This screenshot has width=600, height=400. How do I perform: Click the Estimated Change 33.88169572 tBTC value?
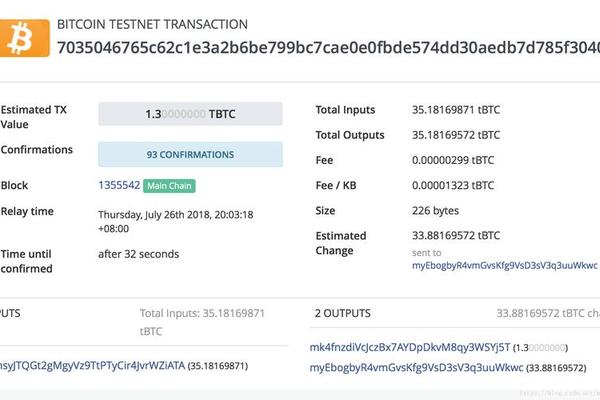click(x=456, y=235)
